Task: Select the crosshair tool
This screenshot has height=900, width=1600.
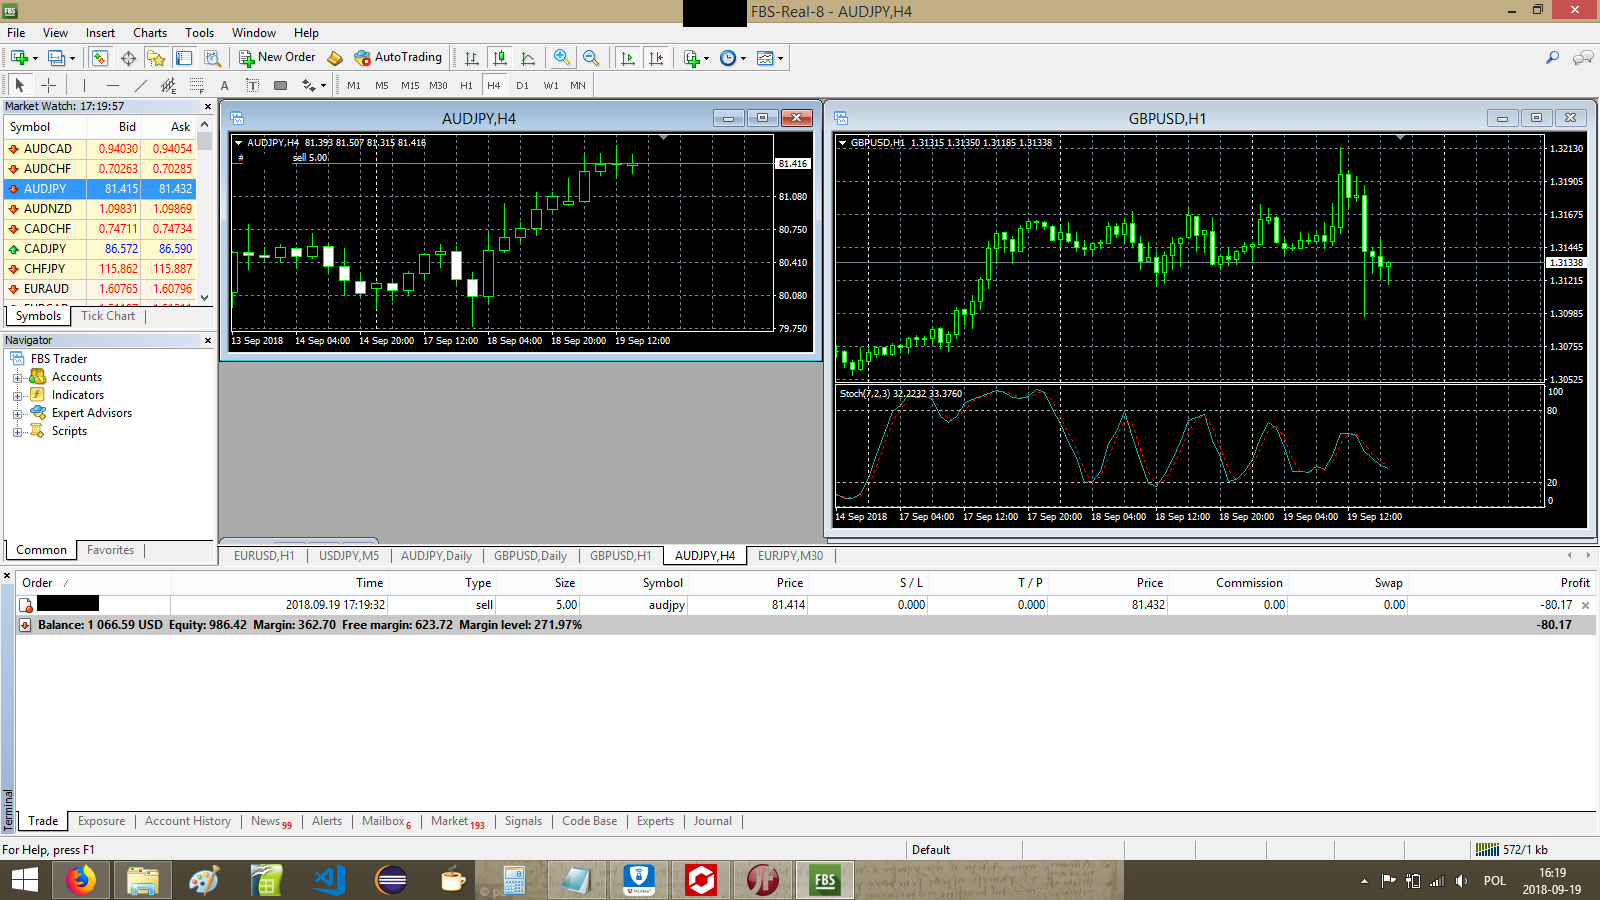Action: (x=48, y=85)
